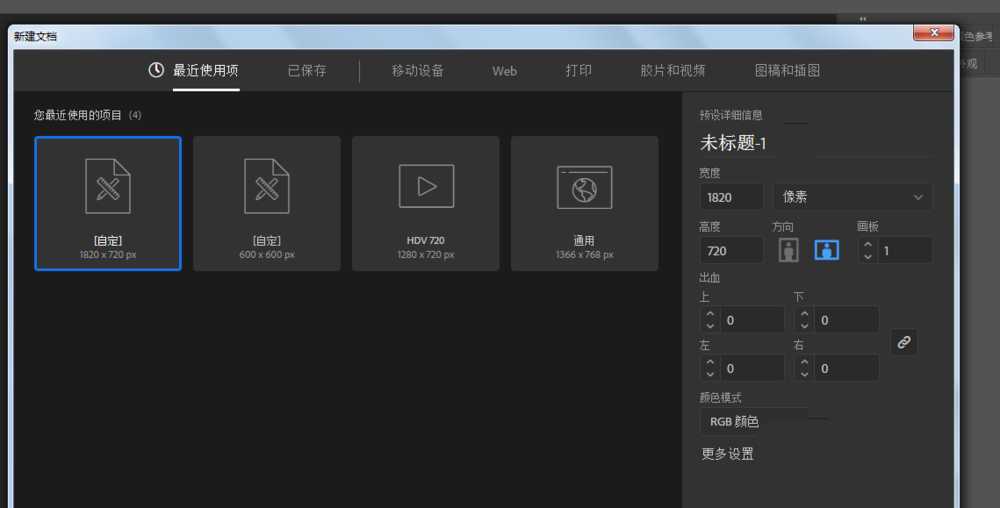Toggle the bleed link chain icon
Screen dimensions: 1000x508
coord(904,342)
